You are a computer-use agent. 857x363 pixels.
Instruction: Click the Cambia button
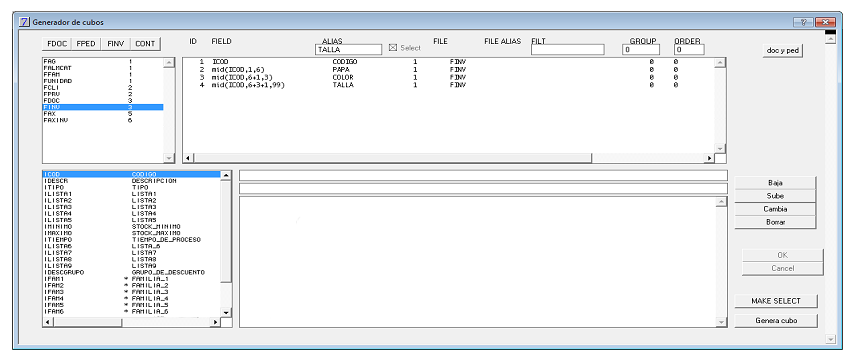click(775, 209)
